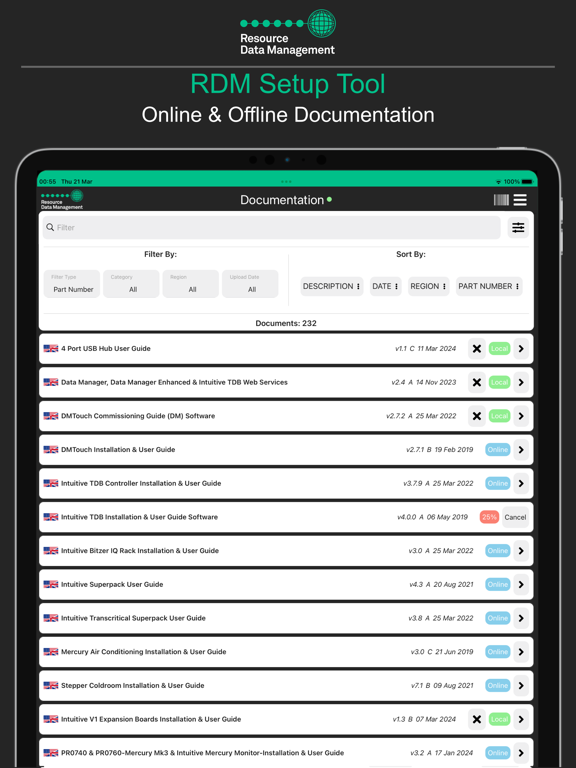Open the barcode scanner icon
This screenshot has height=768, width=576.
501,200
